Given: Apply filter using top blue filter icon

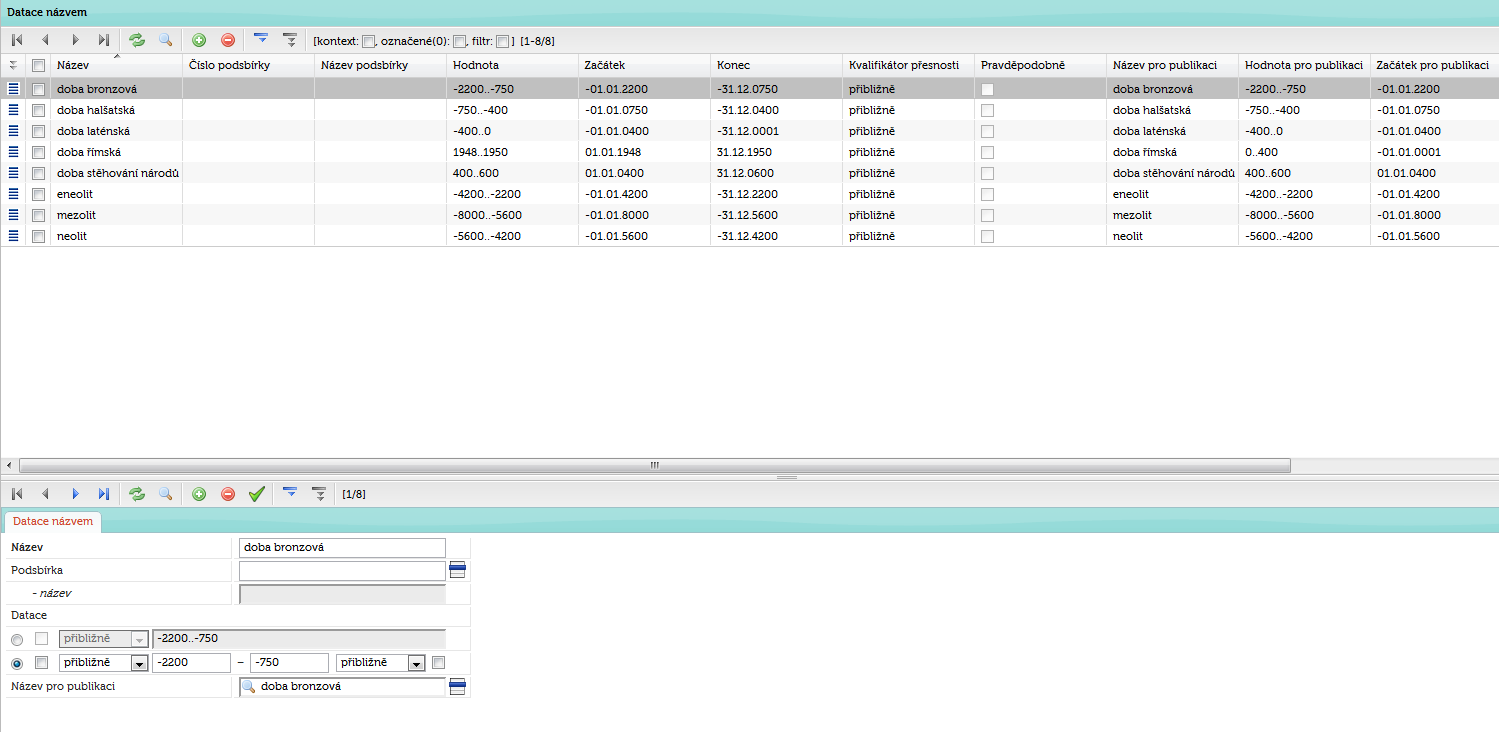Looking at the screenshot, I should (261, 40).
